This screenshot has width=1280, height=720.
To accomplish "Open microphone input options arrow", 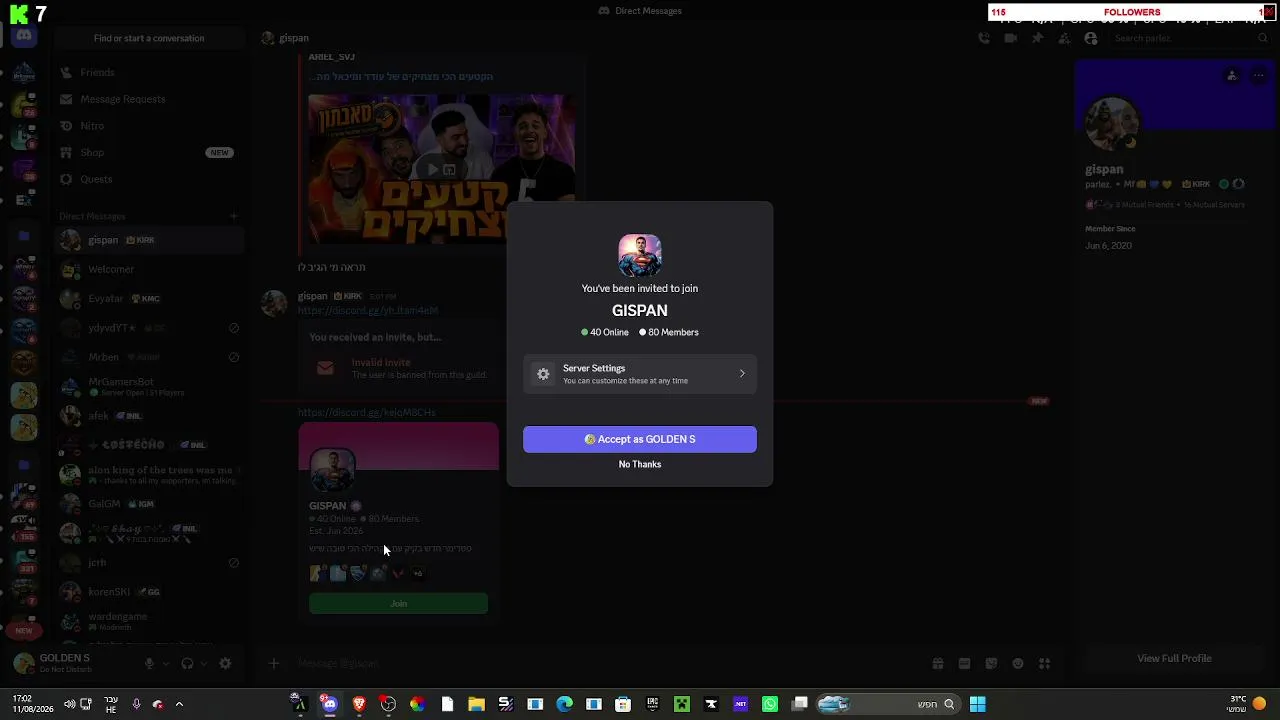I will click(x=166, y=663).
